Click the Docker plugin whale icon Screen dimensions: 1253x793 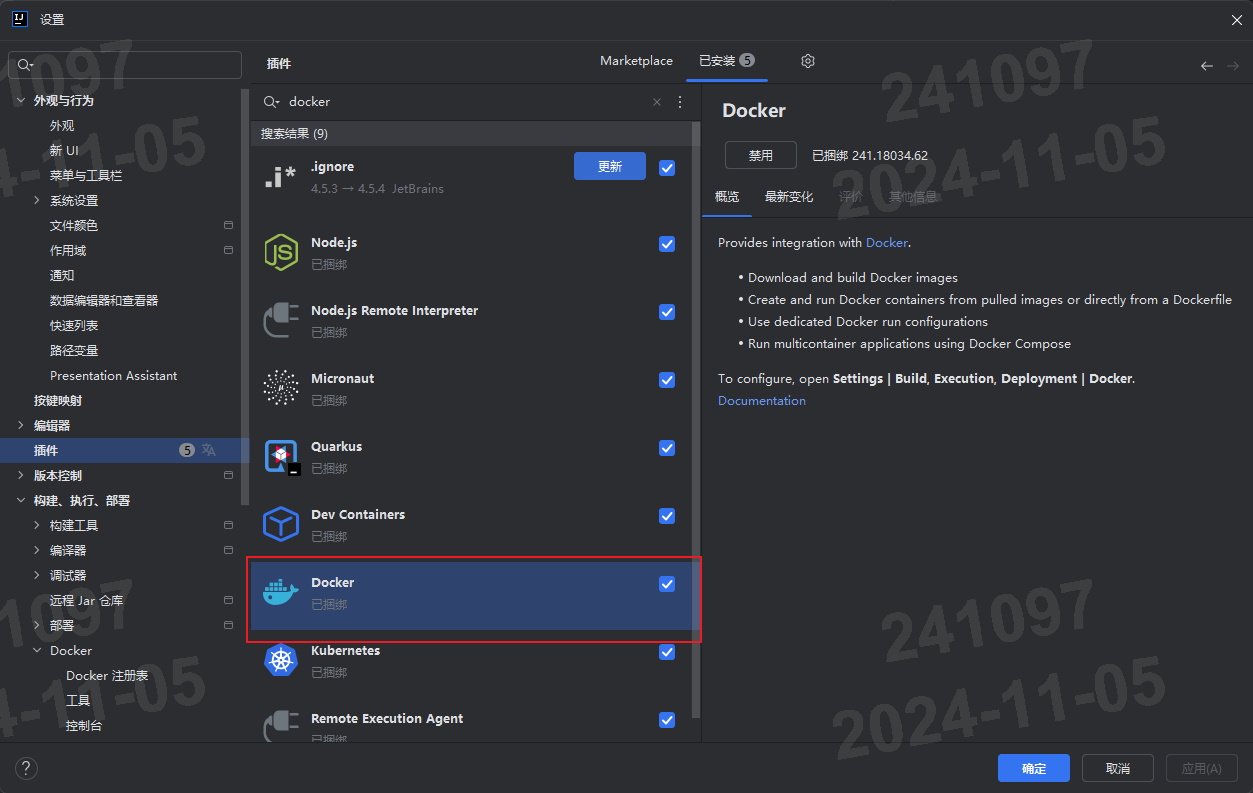[x=281, y=591]
